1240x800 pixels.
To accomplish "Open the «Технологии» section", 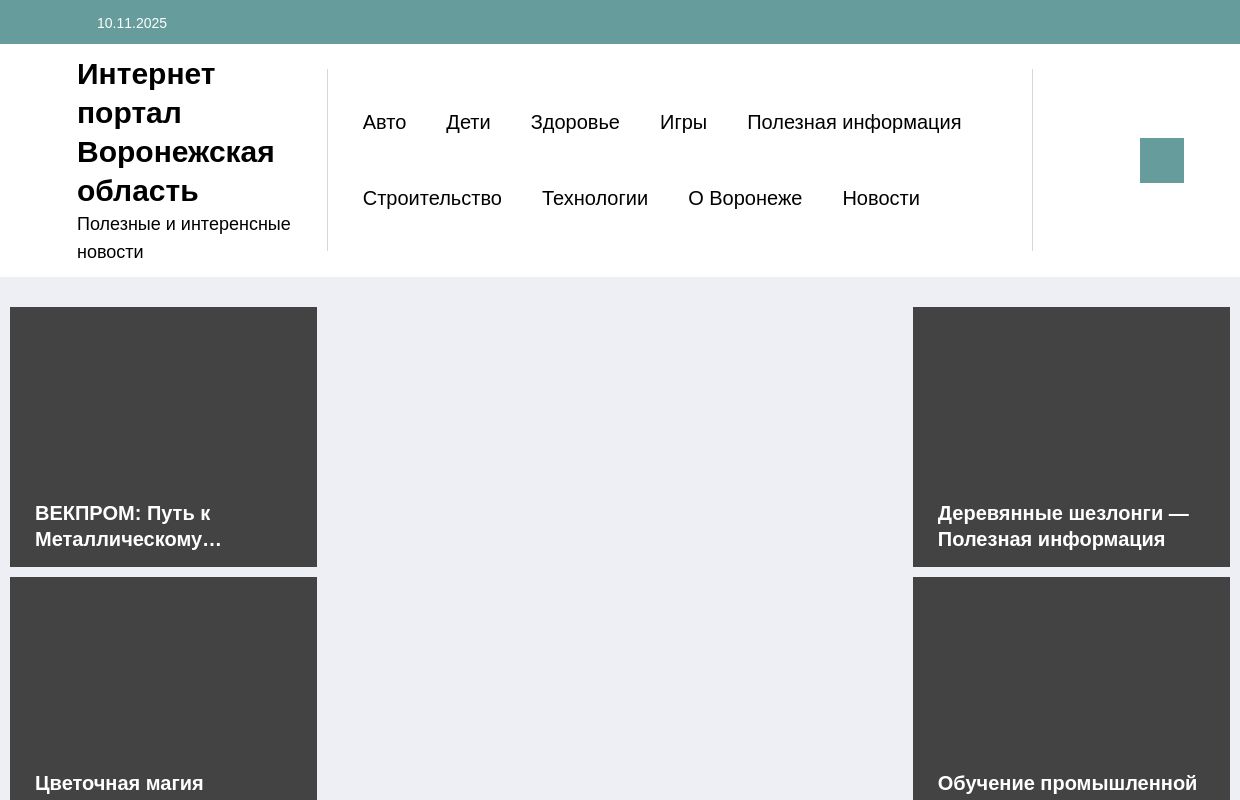I will [x=595, y=198].
